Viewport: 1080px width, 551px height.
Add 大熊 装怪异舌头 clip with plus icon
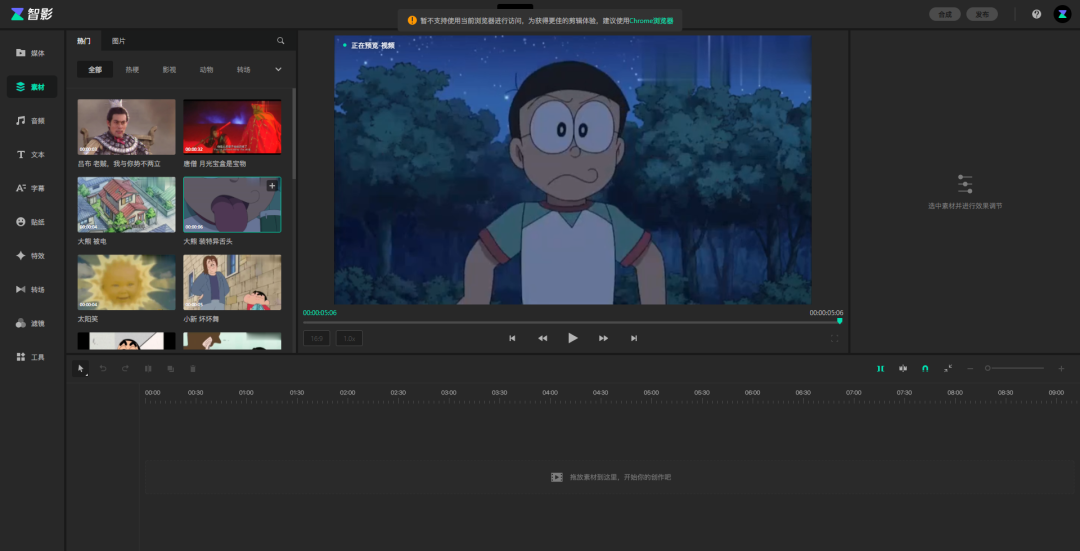click(272, 185)
